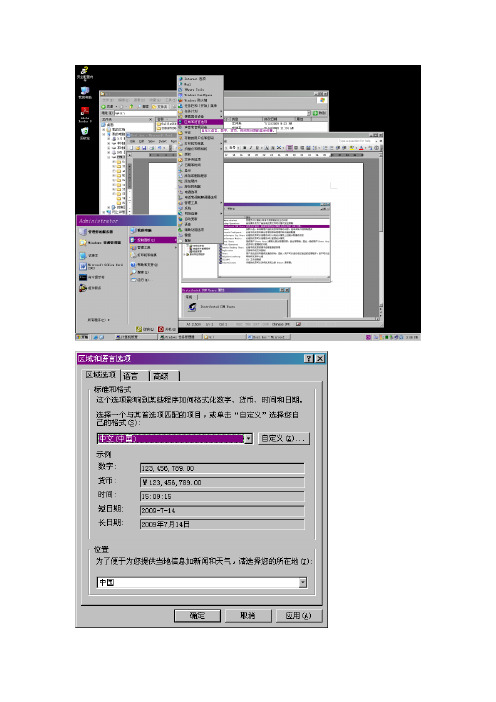Screen dimensions: 496x702
Task: Open My Computer desktop icon
Action: pos(85,91)
